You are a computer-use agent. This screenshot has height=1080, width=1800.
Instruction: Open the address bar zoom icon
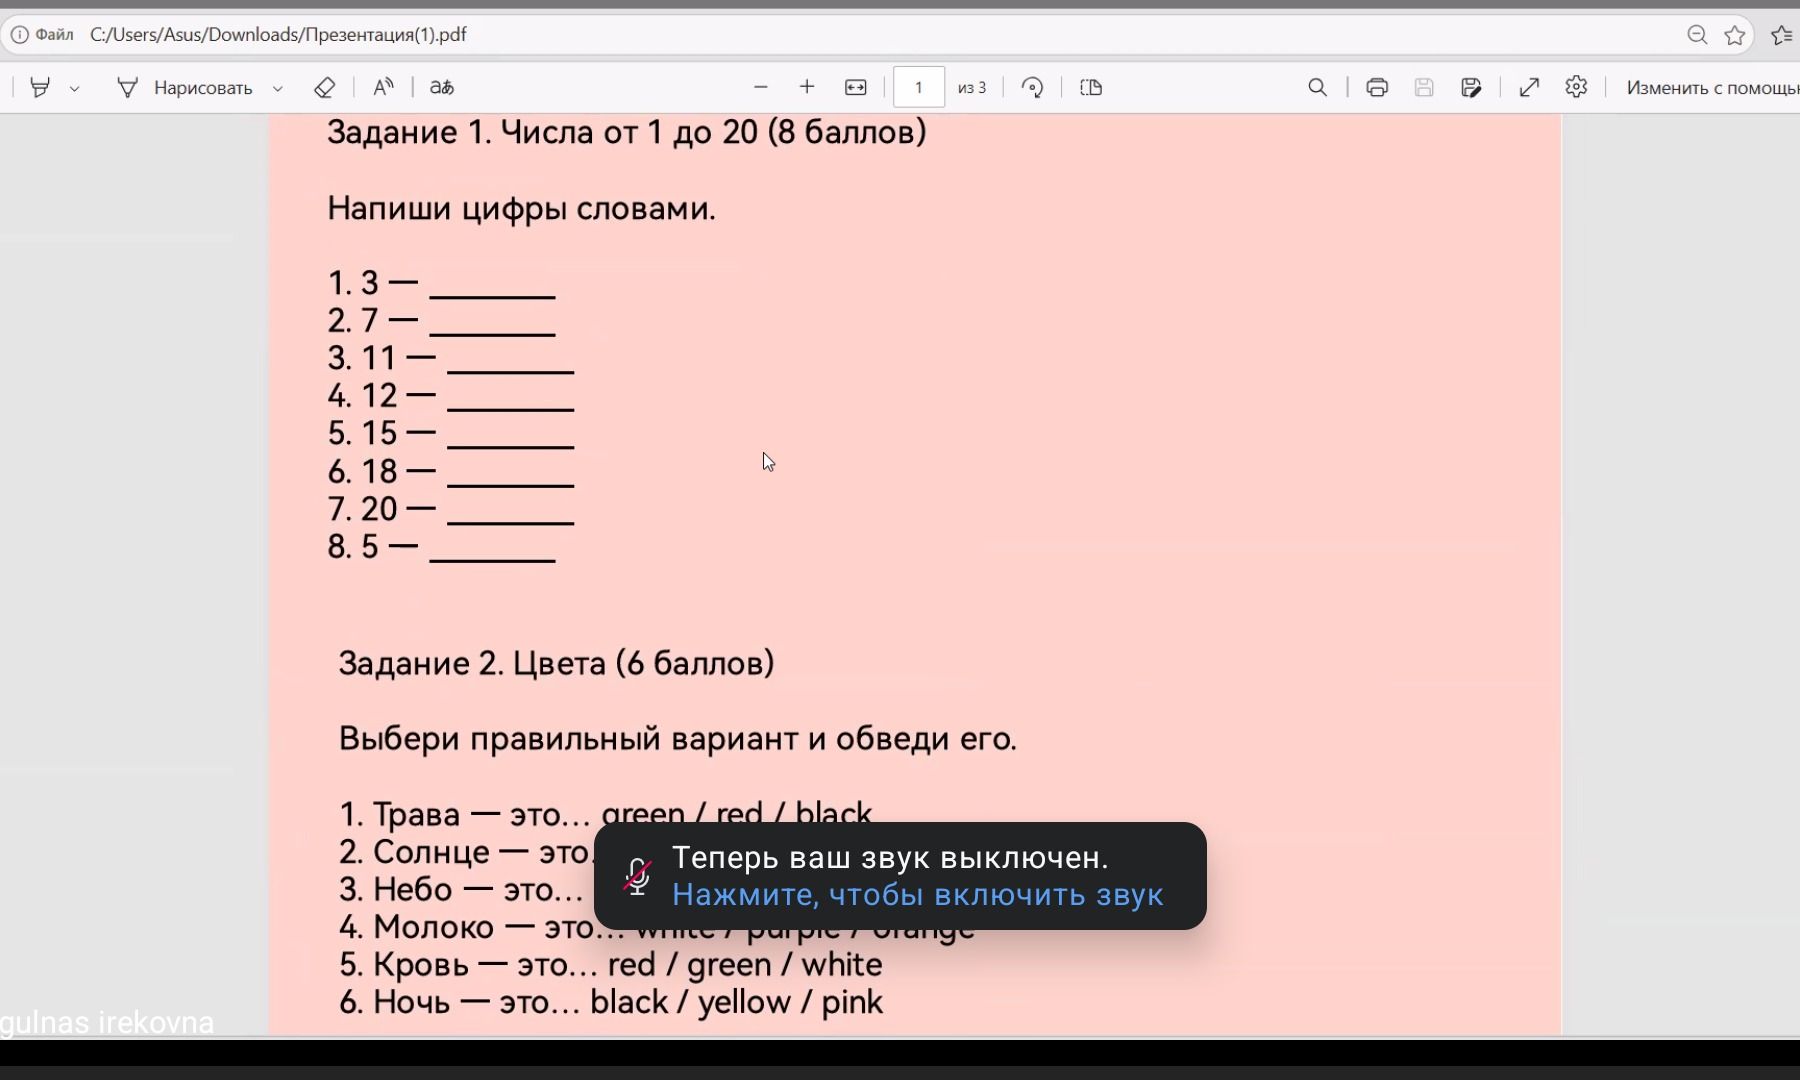(1697, 35)
